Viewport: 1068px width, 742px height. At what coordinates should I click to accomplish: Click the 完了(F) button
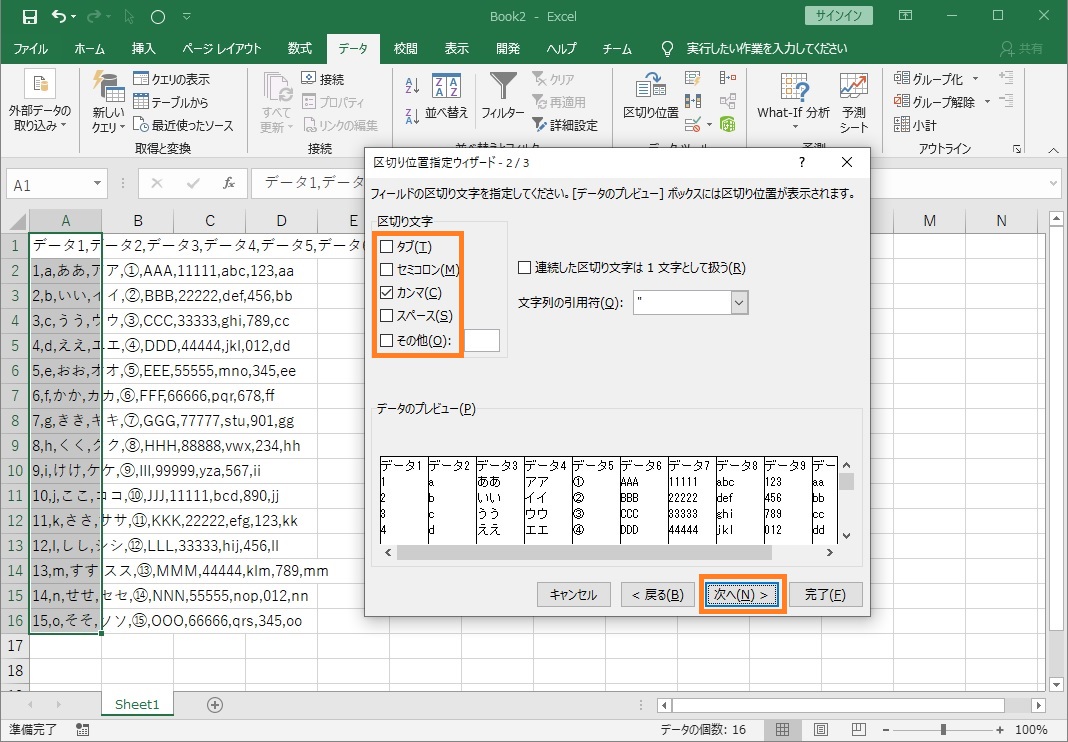pyautogui.click(x=825, y=595)
